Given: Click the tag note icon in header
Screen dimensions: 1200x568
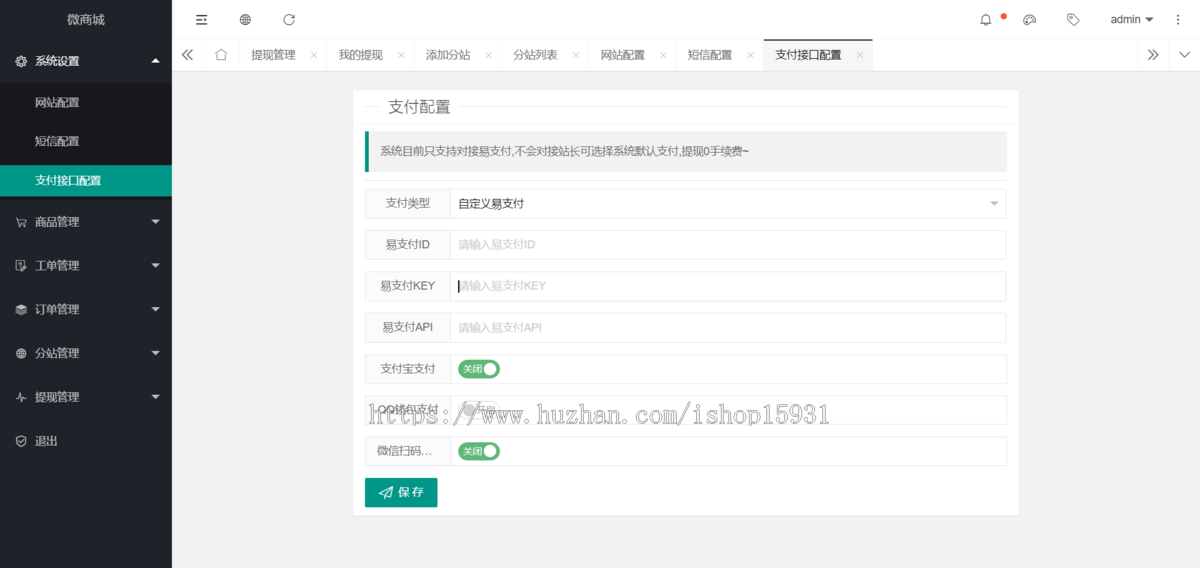Looking at the screenshot, I should click(x=1073, y=19).
